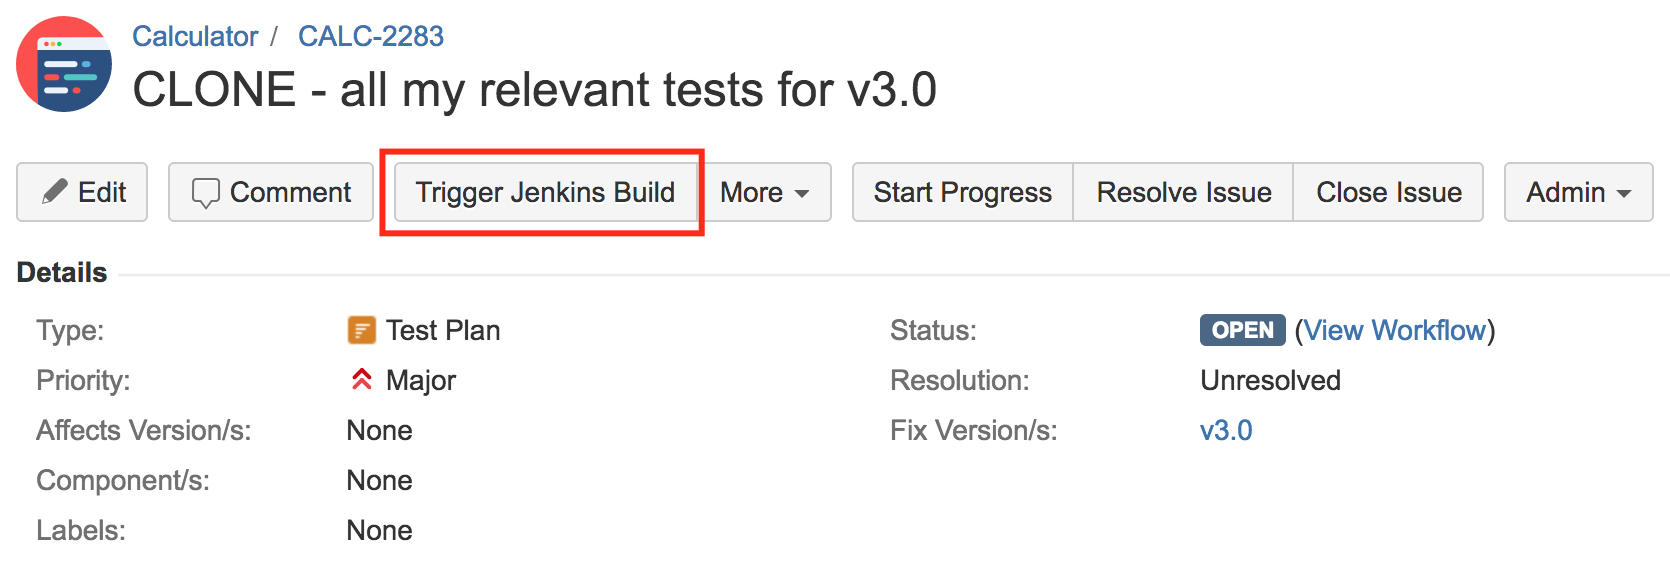Screen dimensions: 1670x570
Task: Click the pencil icon on Edit
Action: 55,192
